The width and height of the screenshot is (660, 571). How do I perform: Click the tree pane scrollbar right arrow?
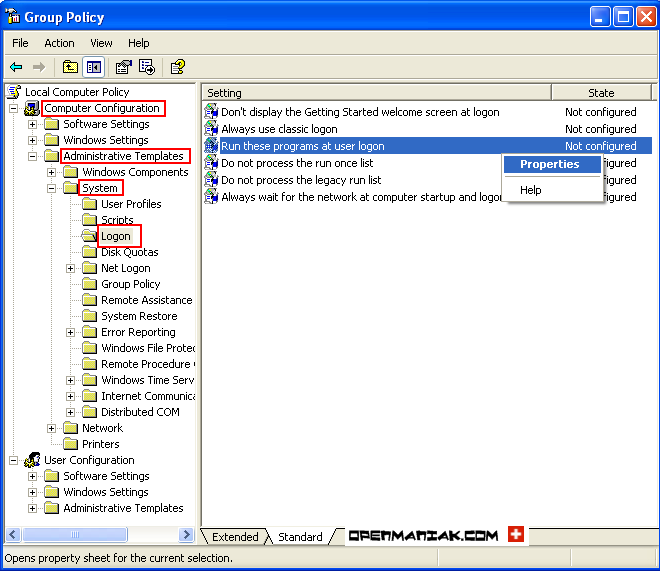pyautogui.click(x=186, y=534)
